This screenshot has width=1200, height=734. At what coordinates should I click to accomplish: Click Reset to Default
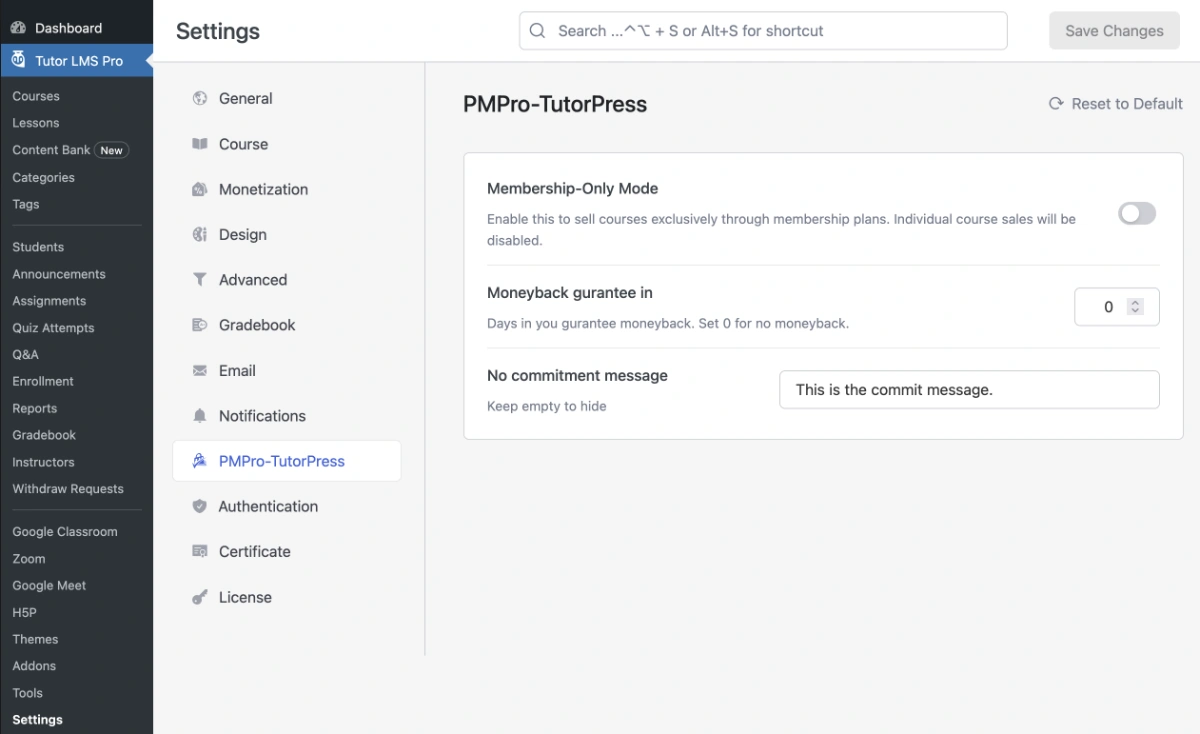click(1115, 103)
